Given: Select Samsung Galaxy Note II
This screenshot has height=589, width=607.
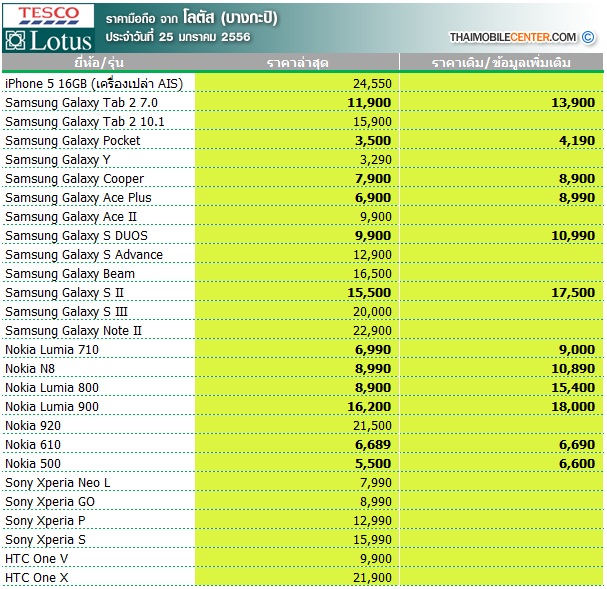Looking at the screenshot, I should (74, 330).
